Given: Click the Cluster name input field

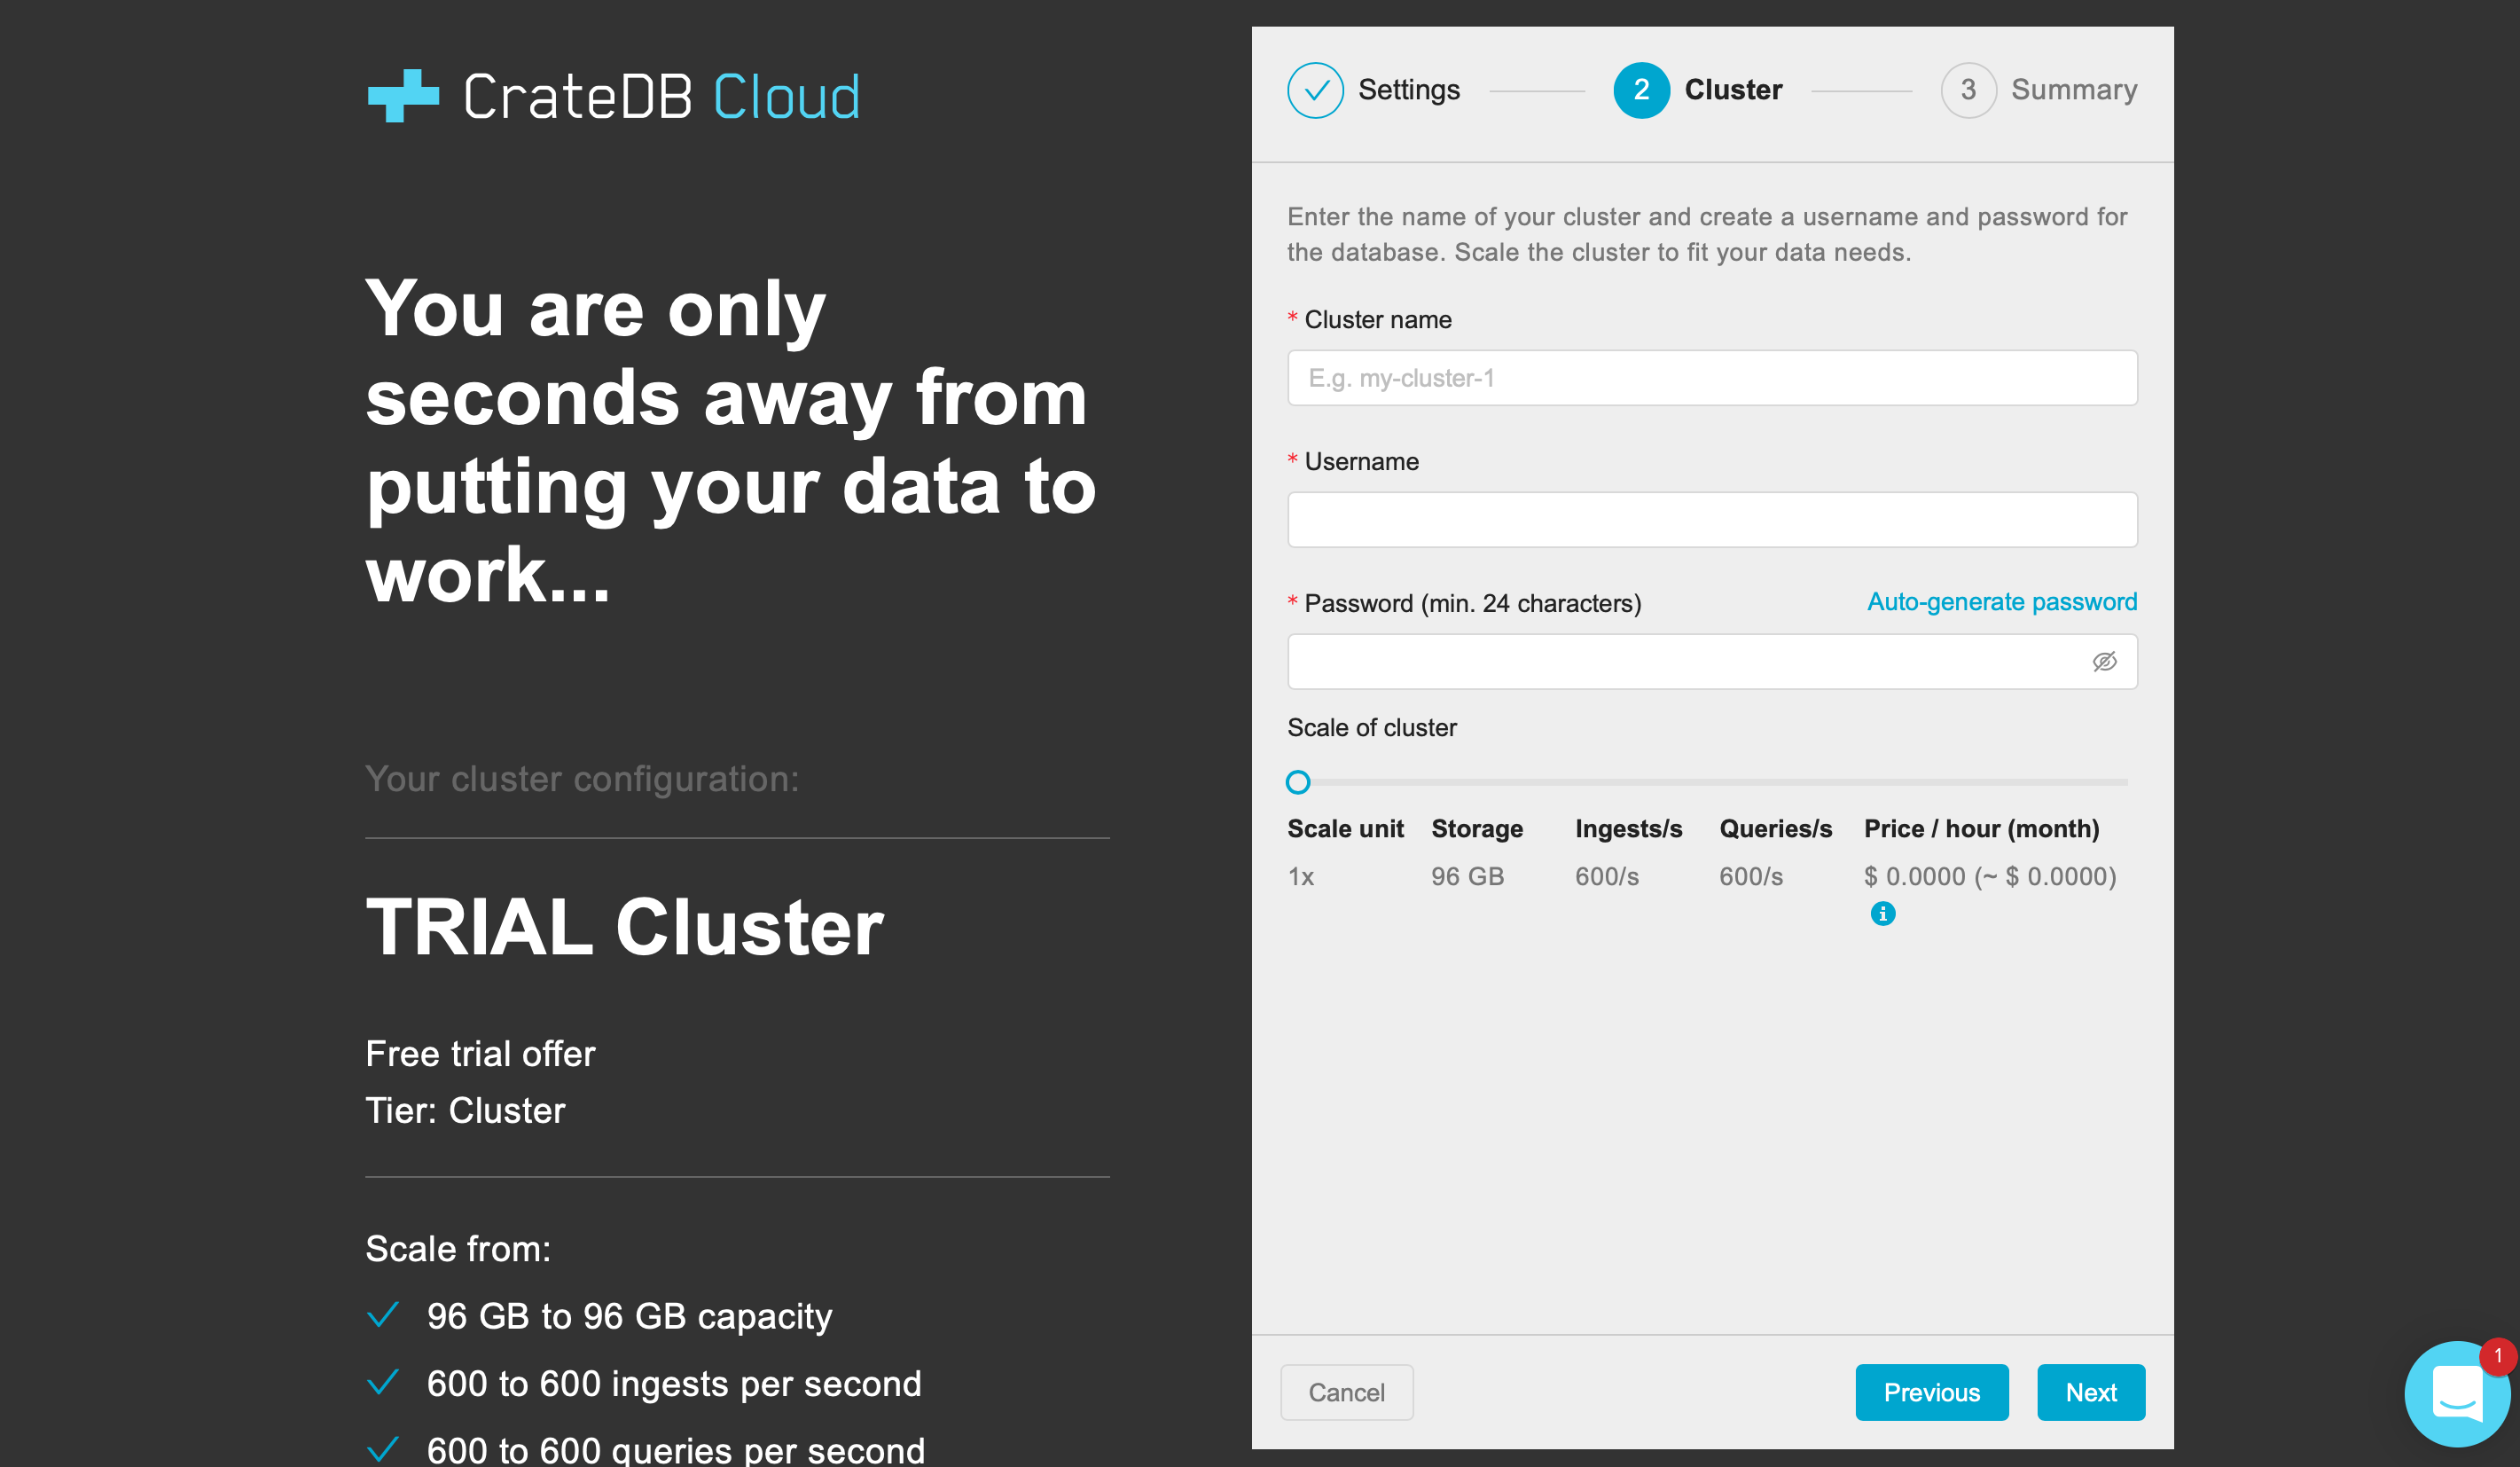Looking at the screenshot, I should (x=1712, y=378).
